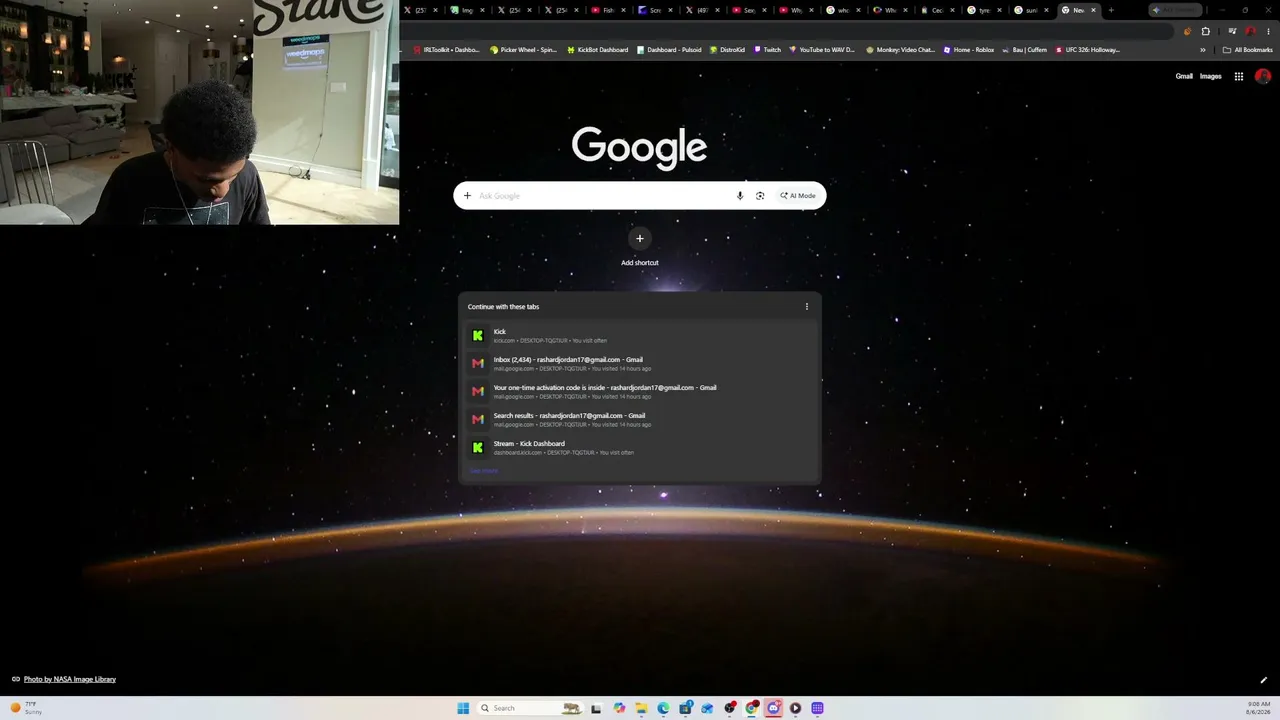Open the Bau | Cuffem bookmark

pyautogui.click(x=1025, y=50)
